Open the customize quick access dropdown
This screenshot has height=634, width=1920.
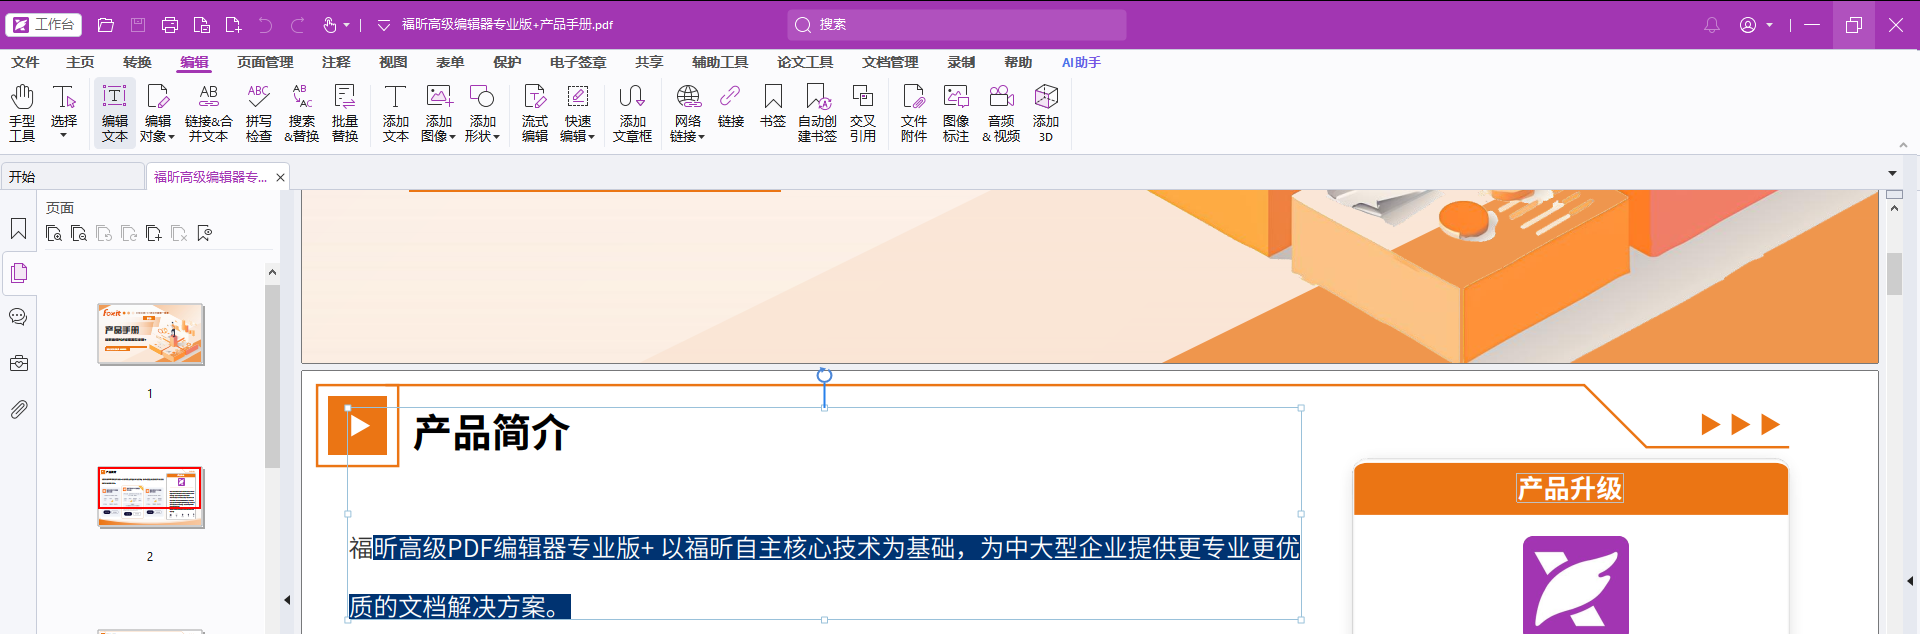point(384,25)
